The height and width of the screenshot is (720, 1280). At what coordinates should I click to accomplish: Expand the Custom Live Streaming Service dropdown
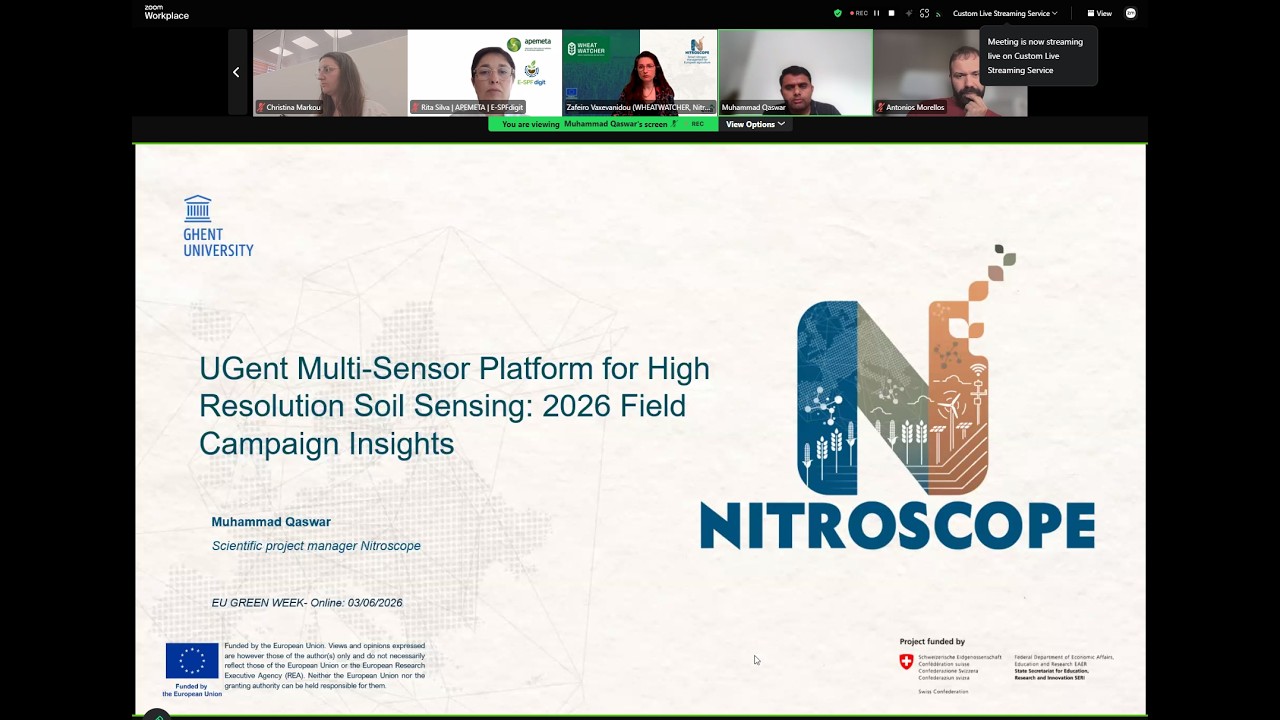pos(1005,13)
